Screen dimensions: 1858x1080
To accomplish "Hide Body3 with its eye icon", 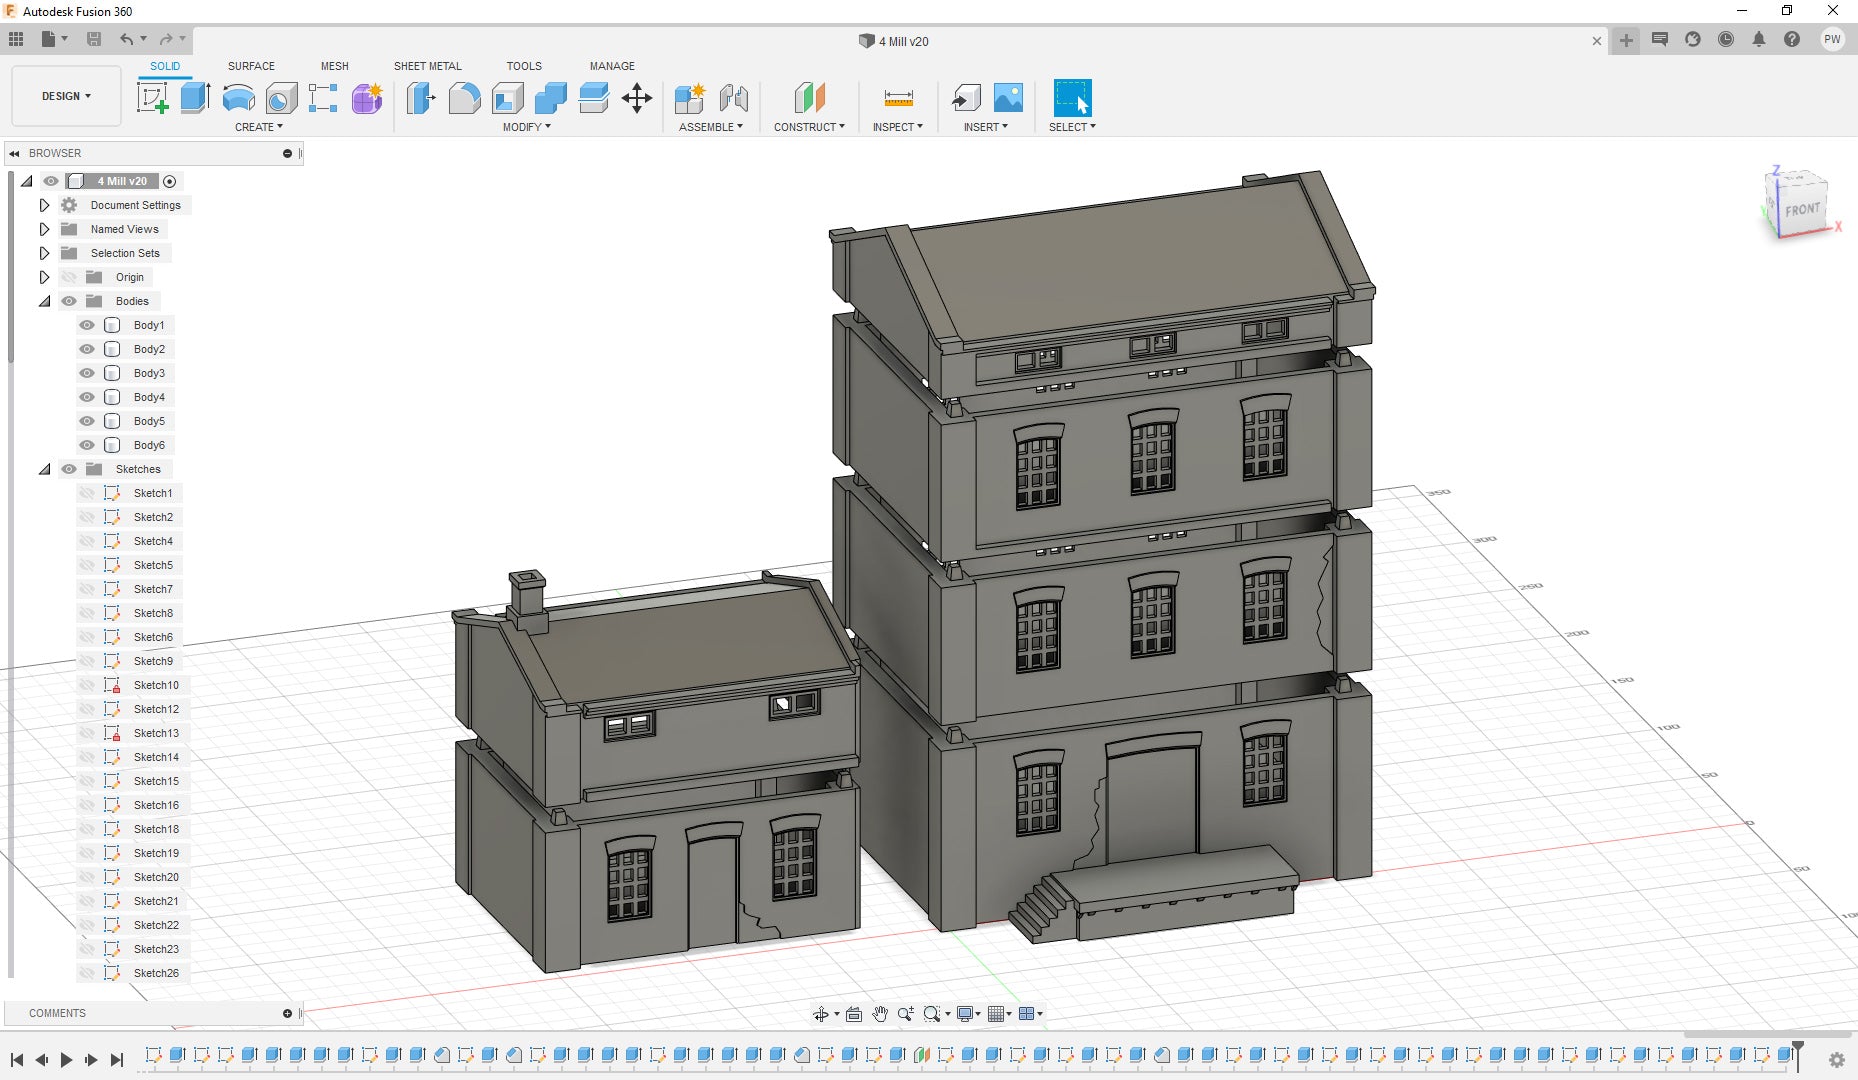I will click(87, 373).
